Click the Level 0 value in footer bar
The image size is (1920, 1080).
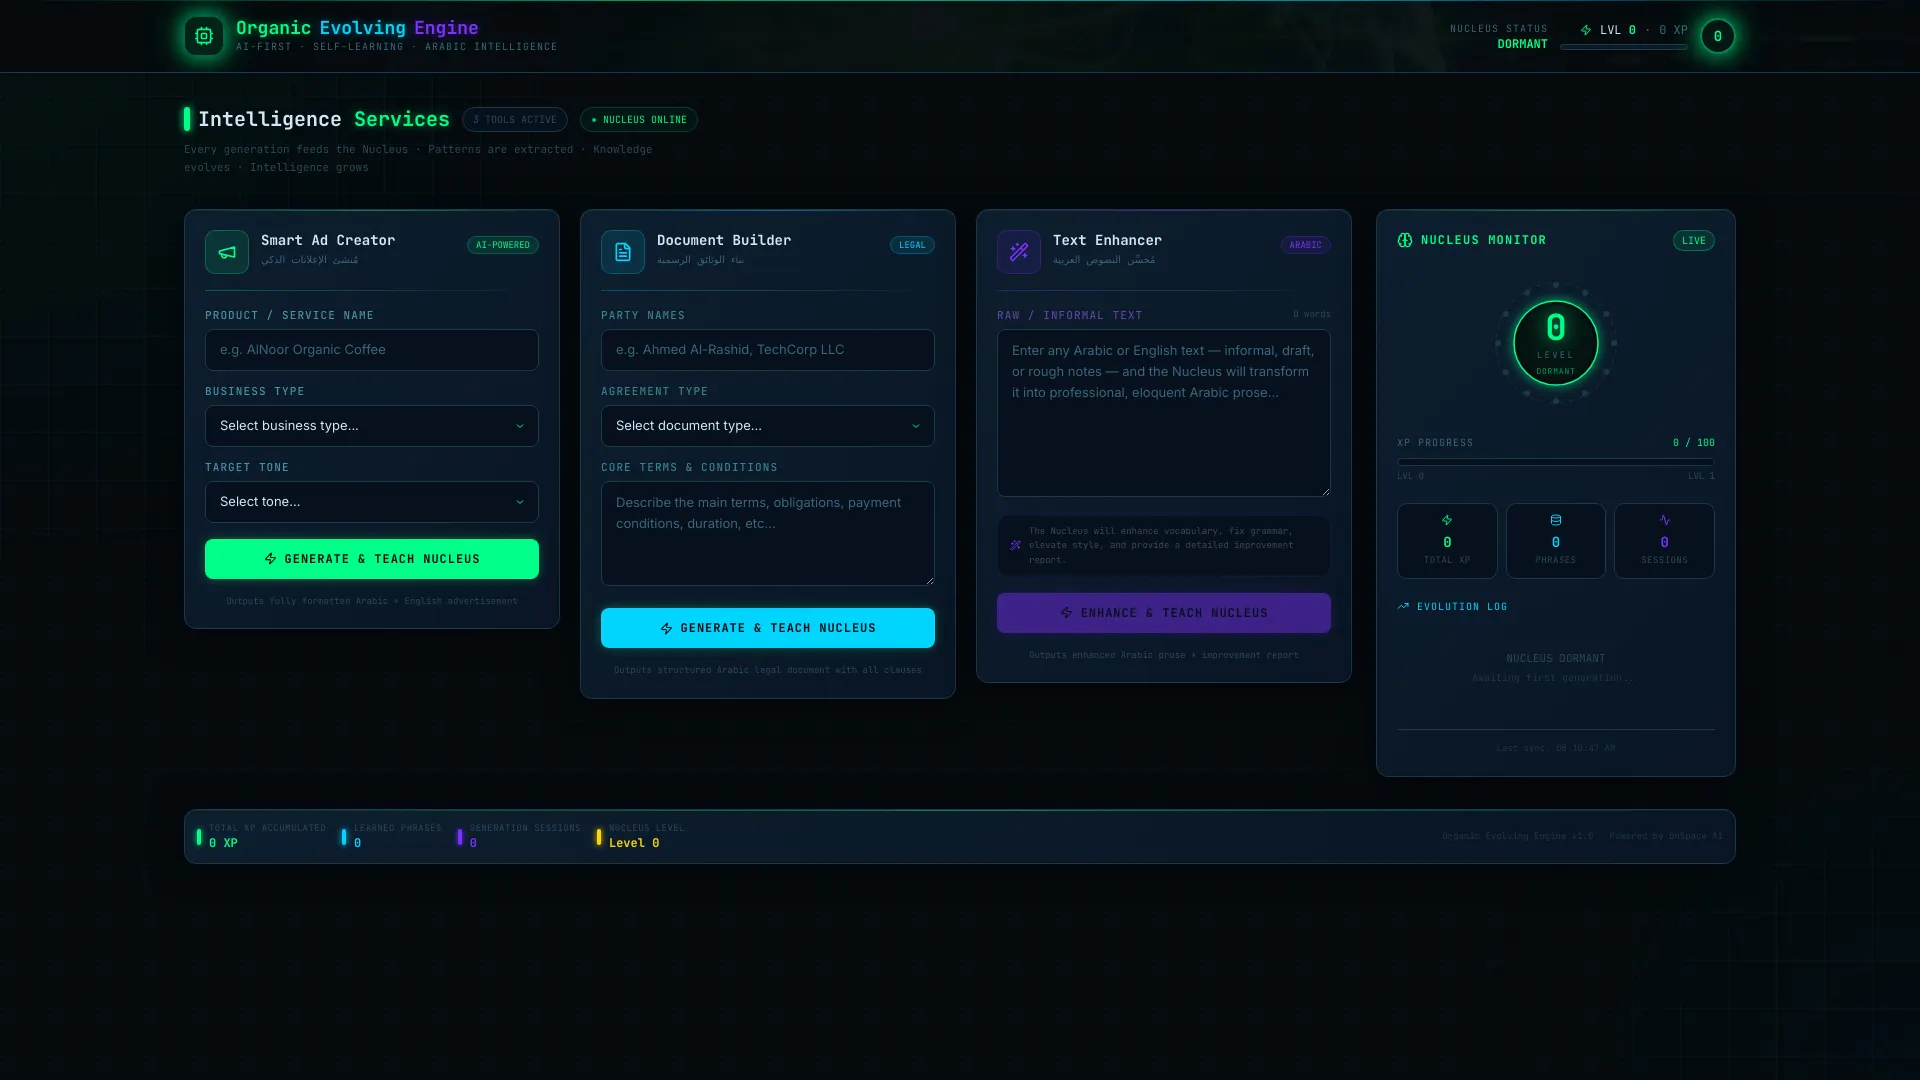tap(634, 843)
